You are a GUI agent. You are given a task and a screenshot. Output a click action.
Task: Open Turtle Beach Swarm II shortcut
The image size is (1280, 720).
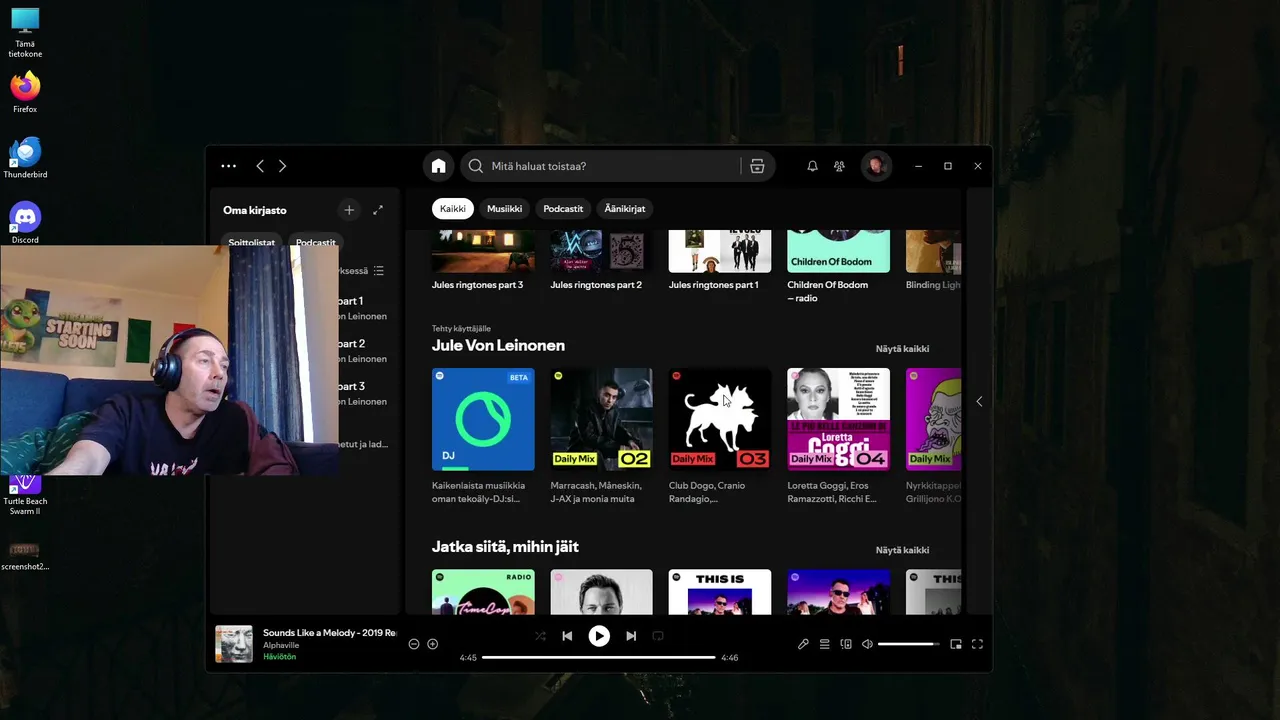pos(25,496)
